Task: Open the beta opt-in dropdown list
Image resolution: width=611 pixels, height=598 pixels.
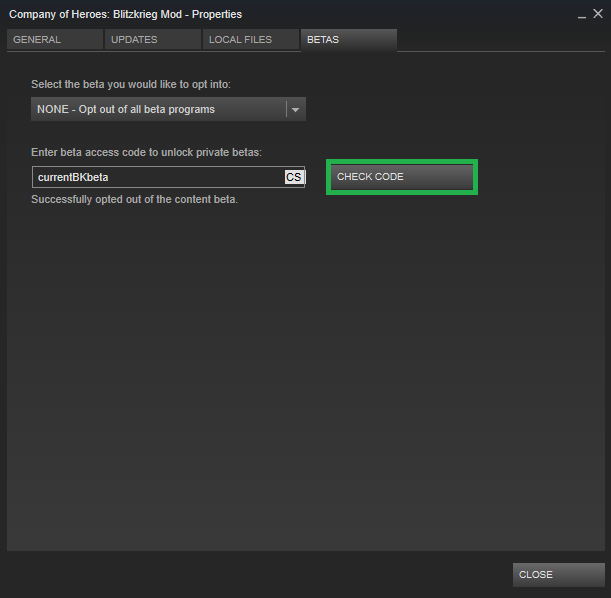Action: (x=168, y=109)
